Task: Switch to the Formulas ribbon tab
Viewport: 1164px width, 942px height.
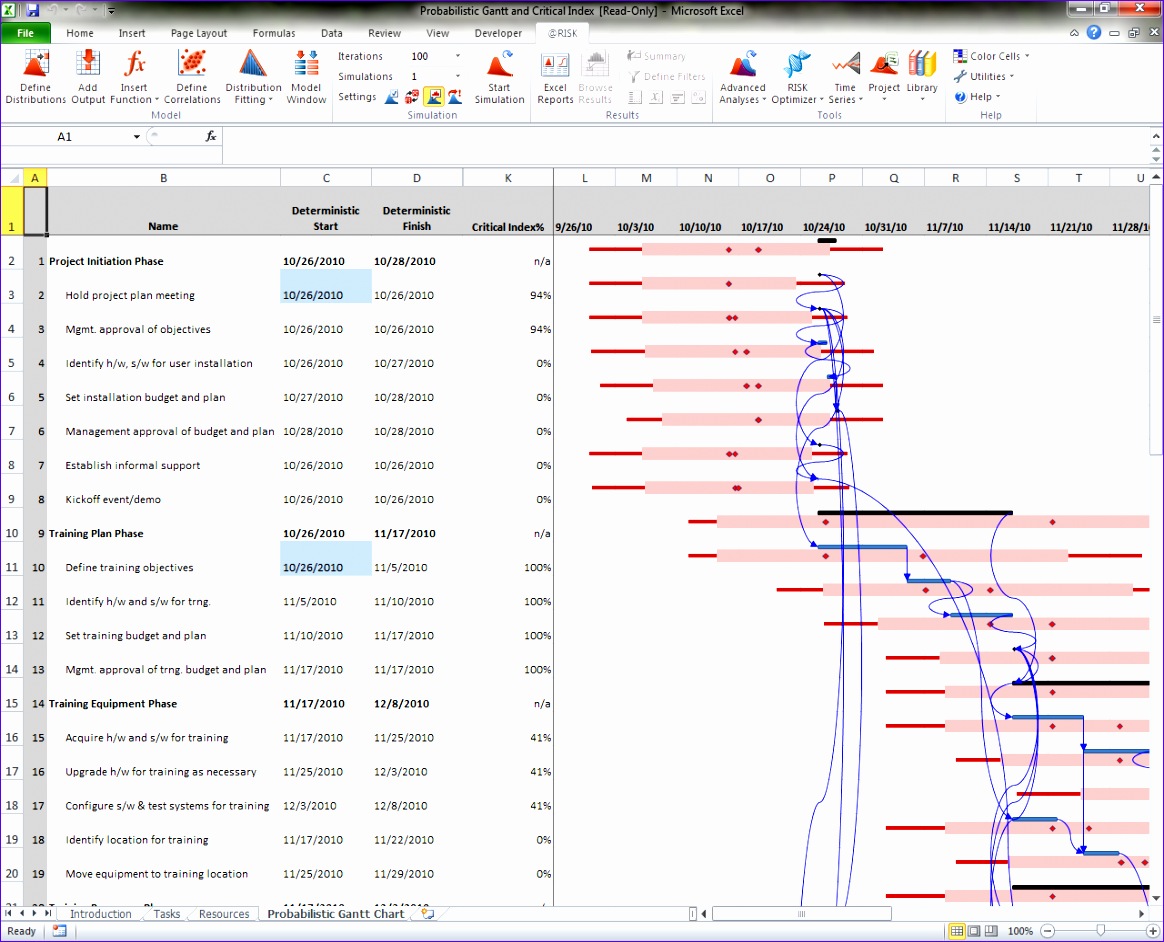Action: pyautogui.click(x=274, y=33)
